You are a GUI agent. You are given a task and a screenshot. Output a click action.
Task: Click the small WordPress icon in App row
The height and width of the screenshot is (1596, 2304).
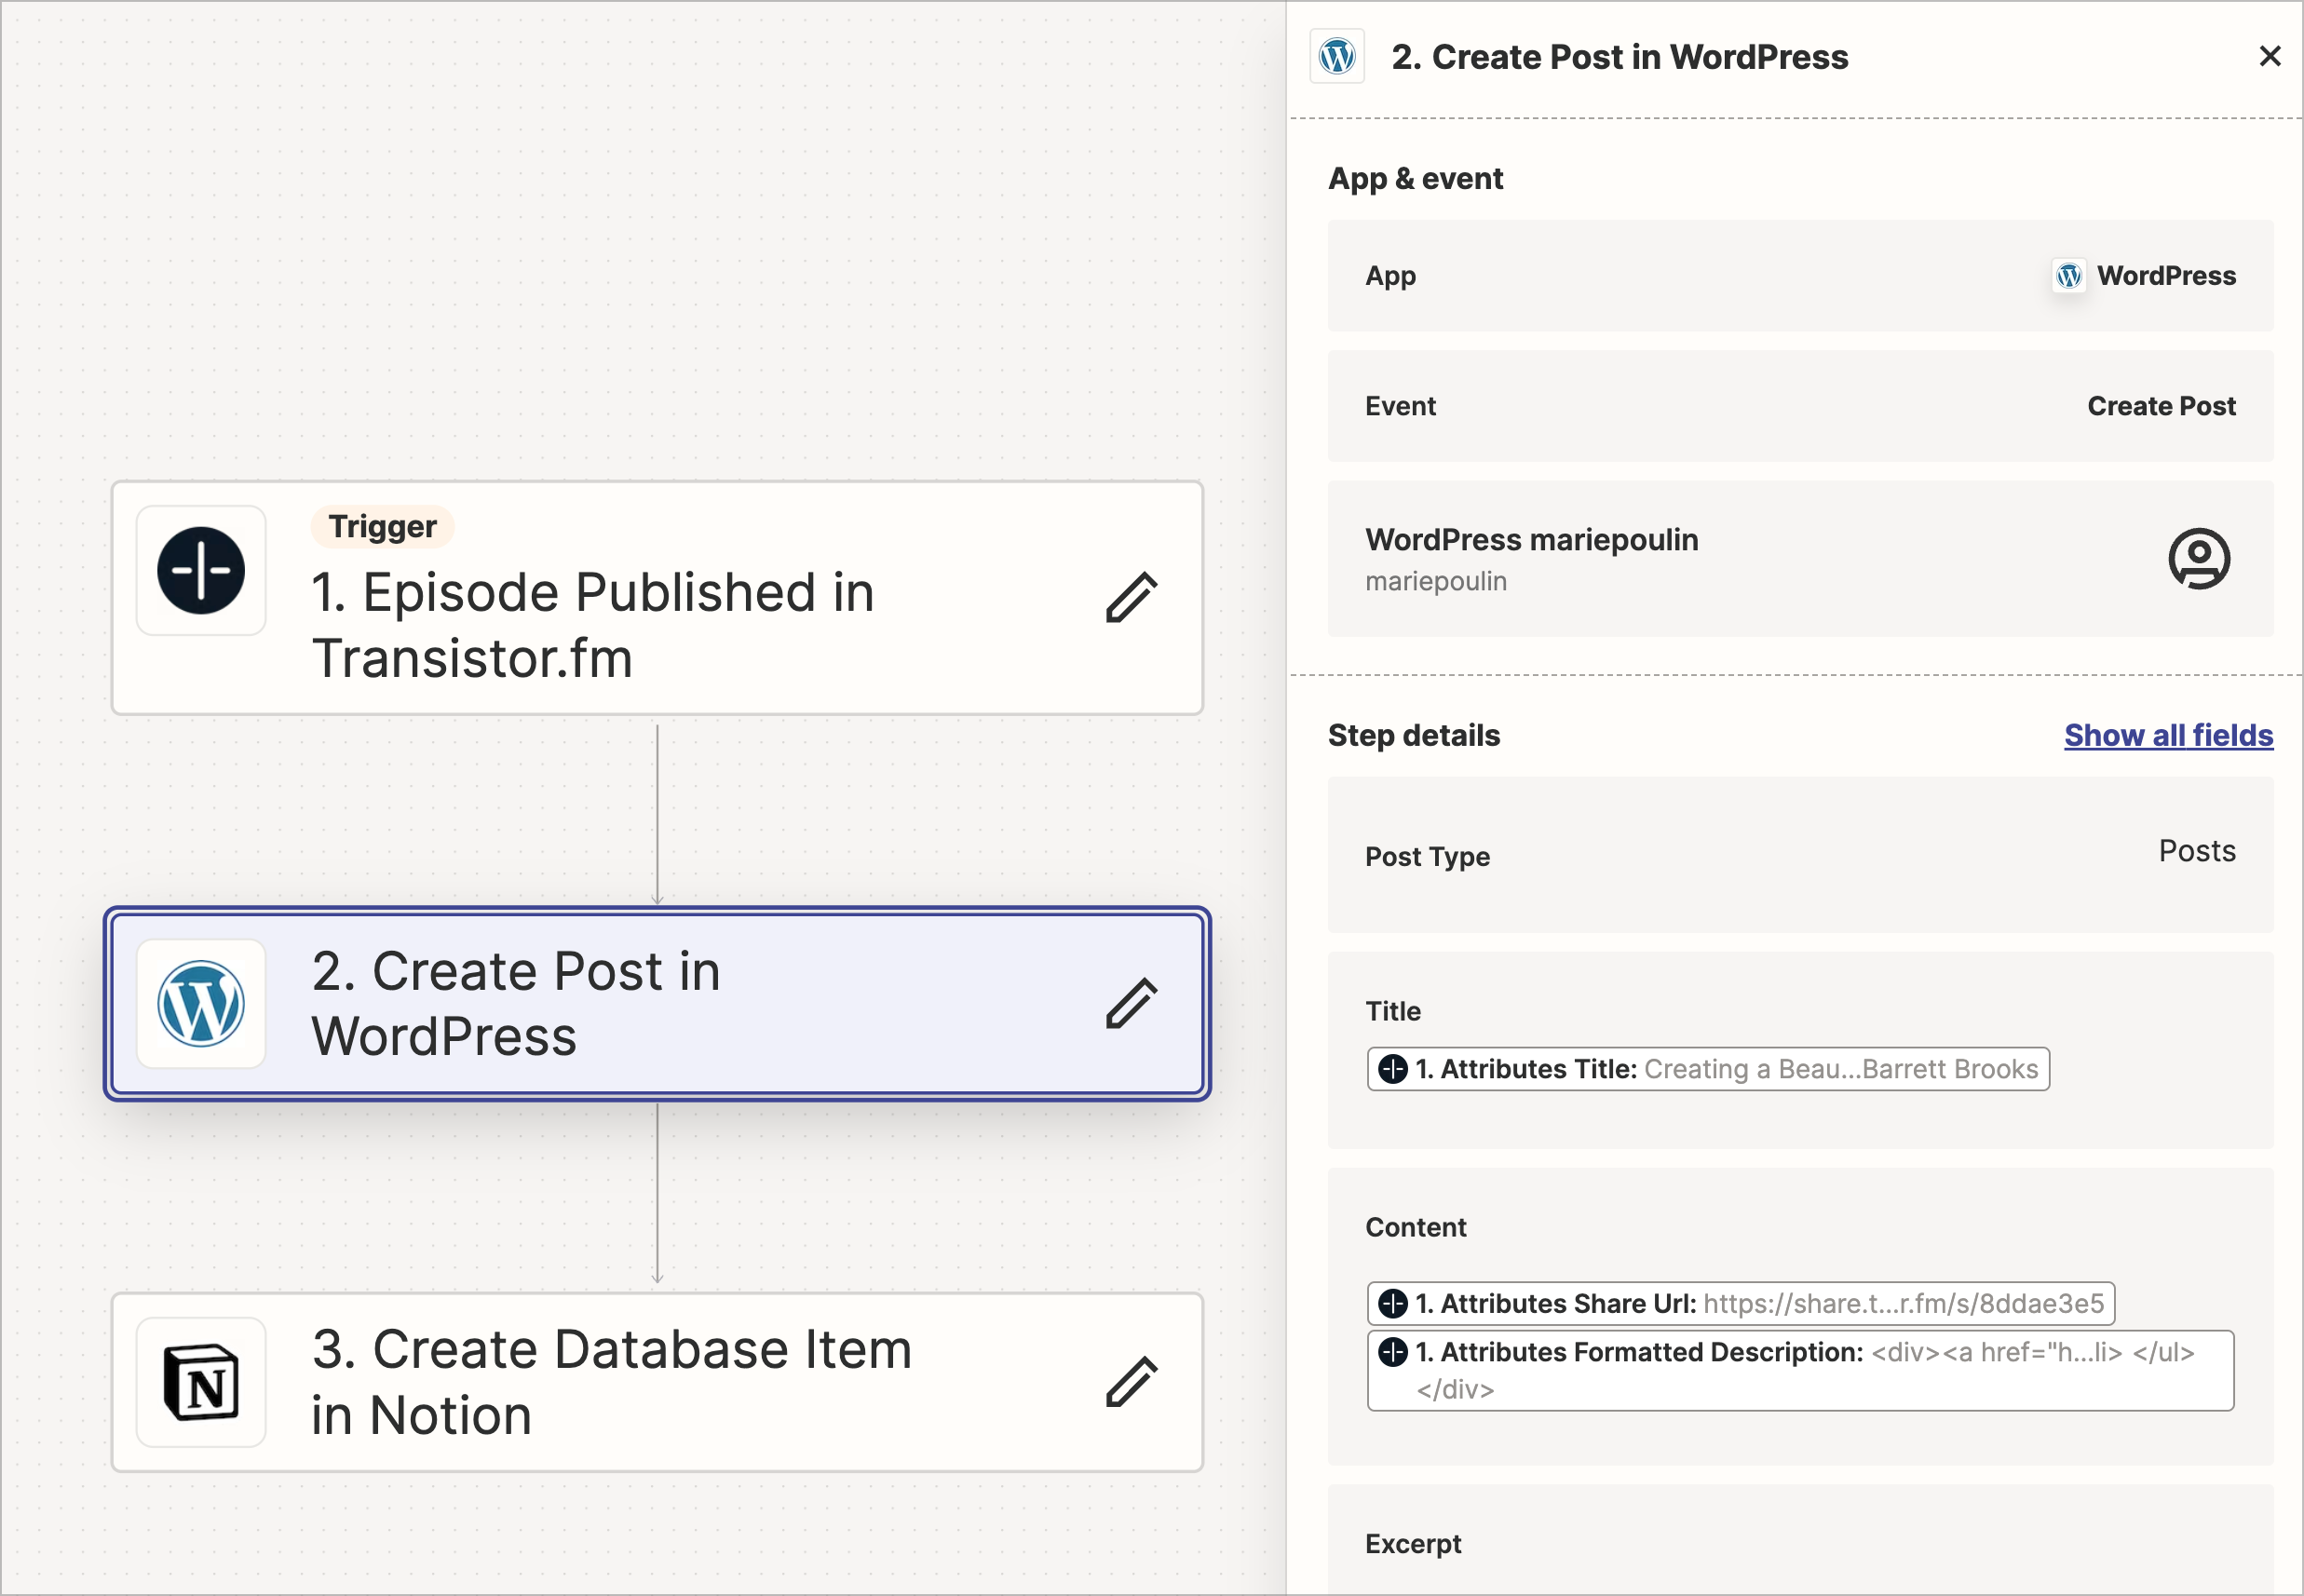[2069, 275]
